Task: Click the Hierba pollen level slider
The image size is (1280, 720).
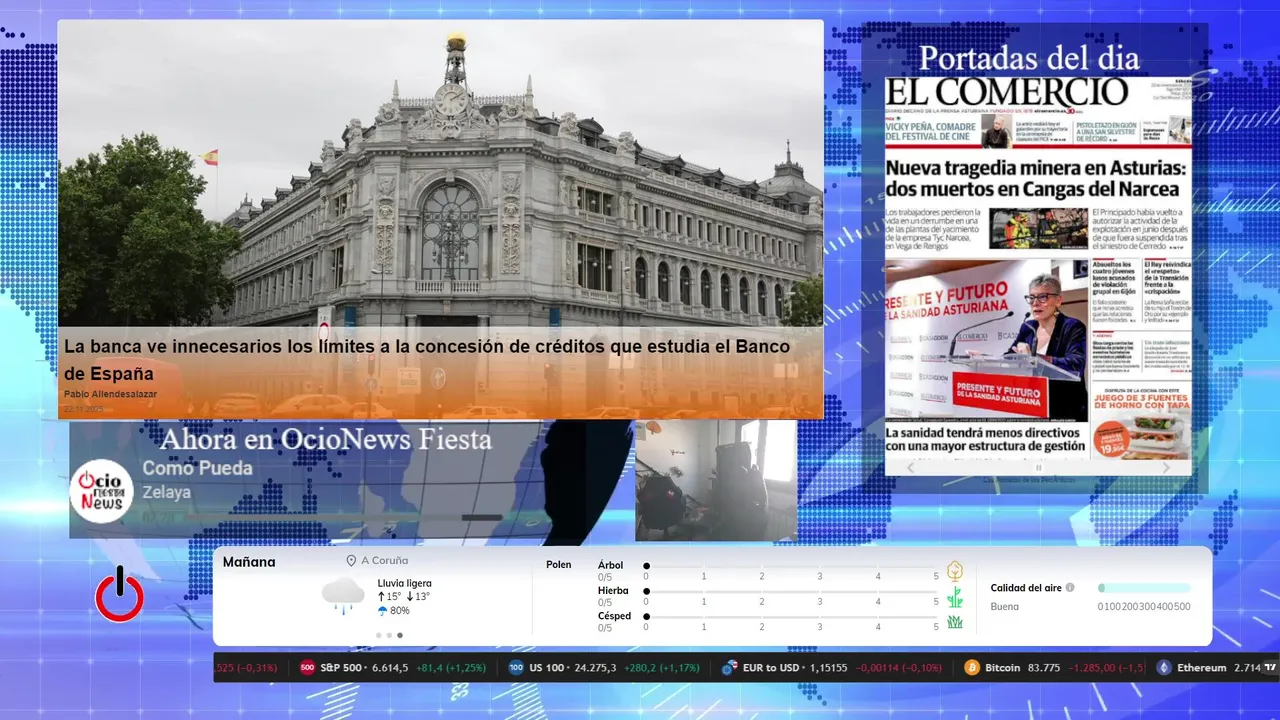Action: [x=792, y=592]
